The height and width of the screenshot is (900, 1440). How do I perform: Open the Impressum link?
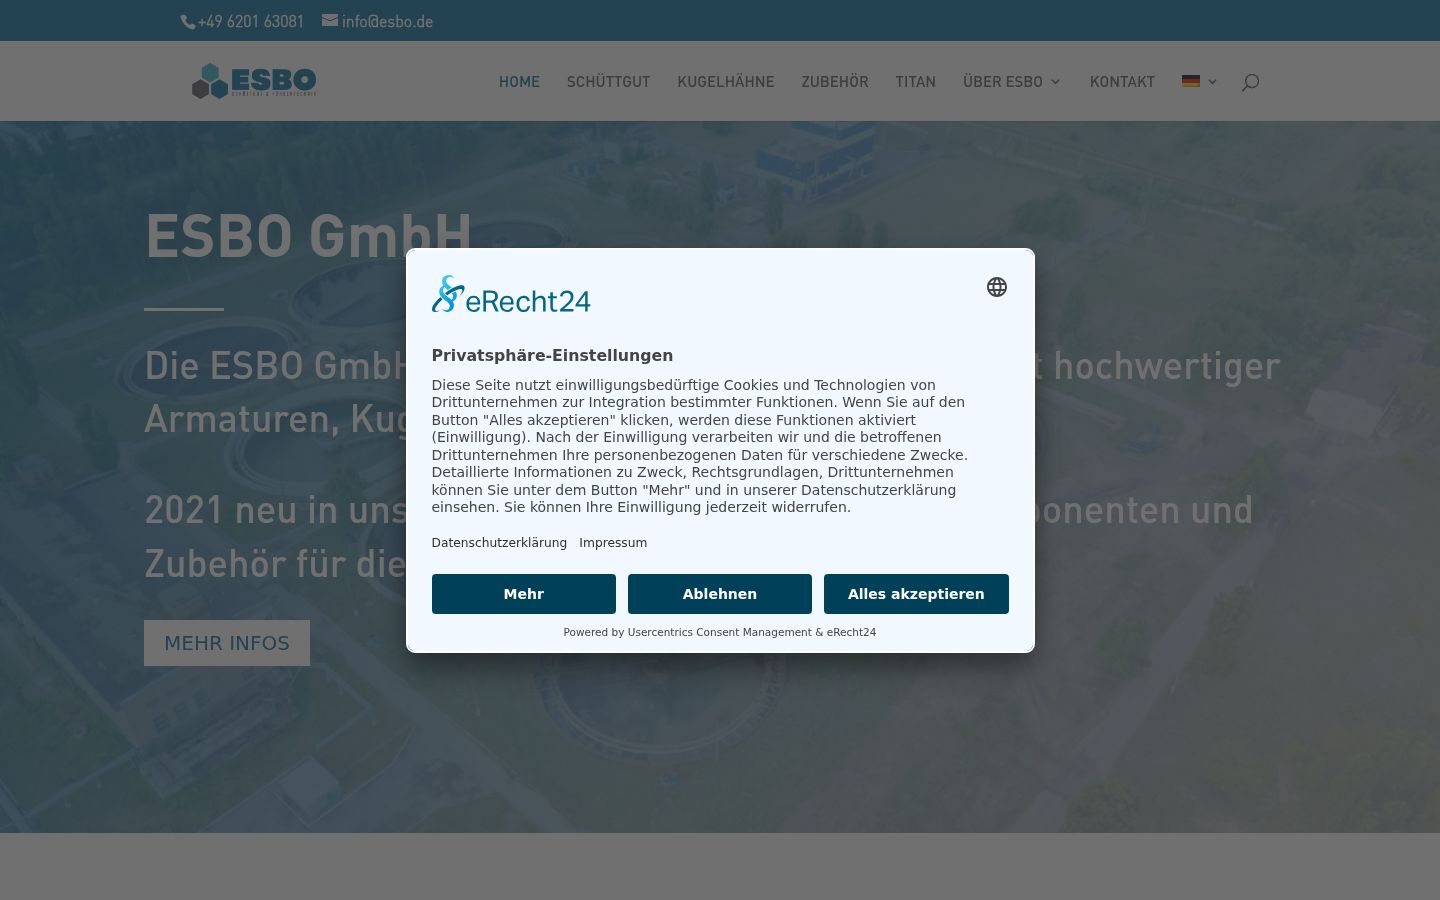[613, 542]
